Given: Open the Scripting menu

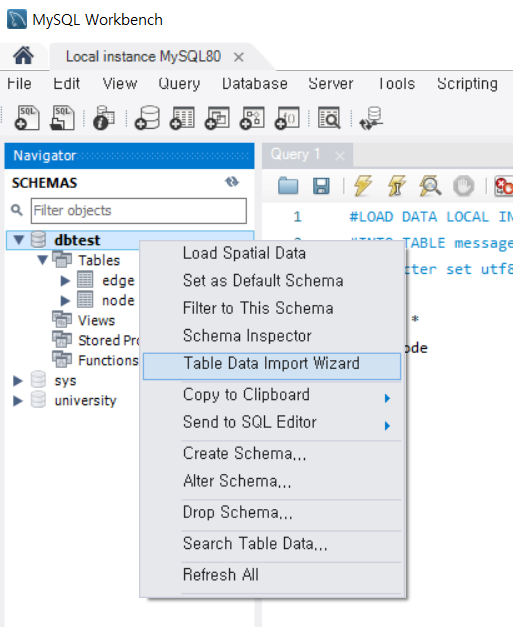Looking at the screenshot, I should 467,84.
